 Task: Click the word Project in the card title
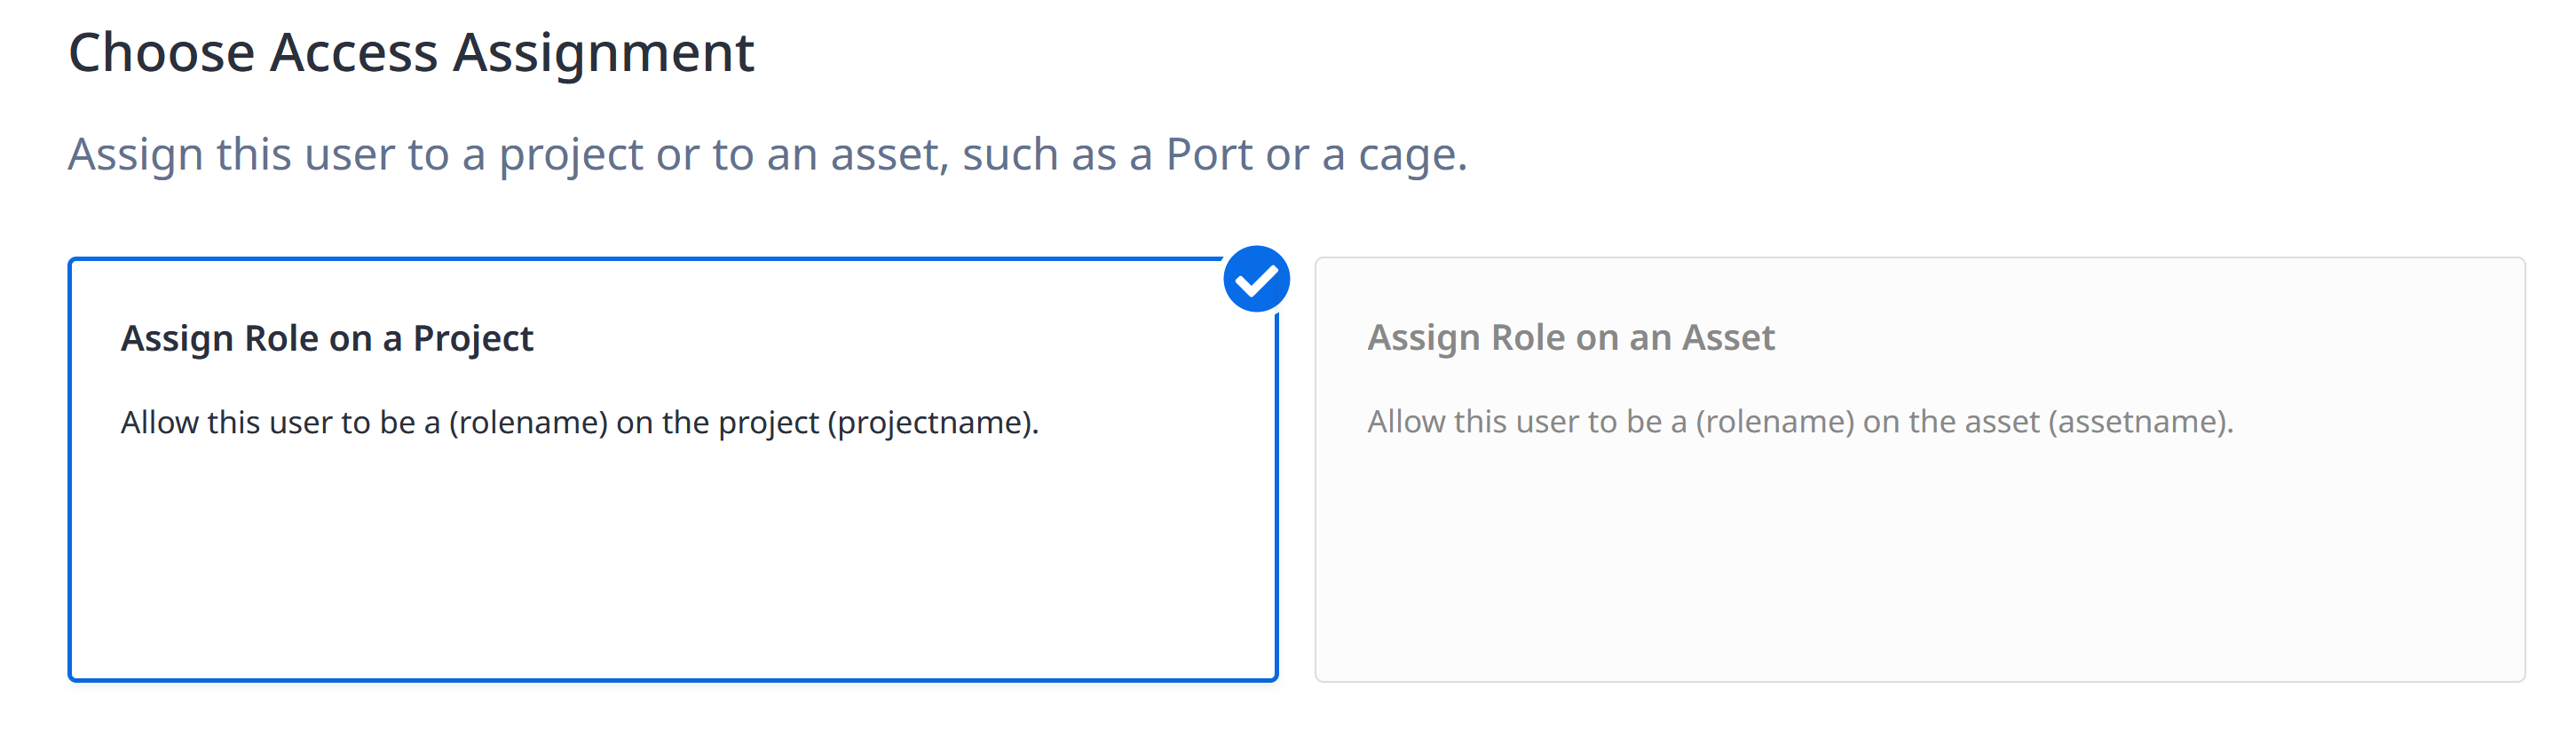tap(473, 339)
